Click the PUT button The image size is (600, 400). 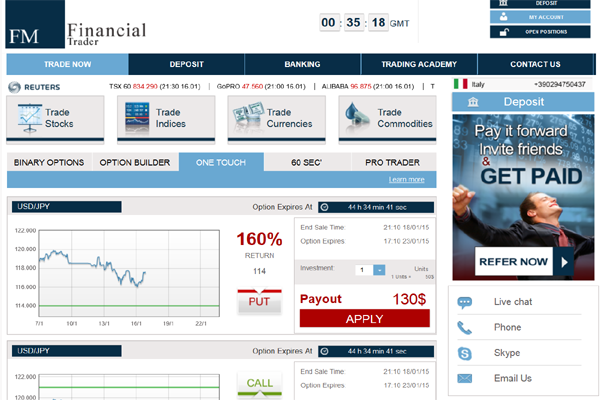pos(259,301)
